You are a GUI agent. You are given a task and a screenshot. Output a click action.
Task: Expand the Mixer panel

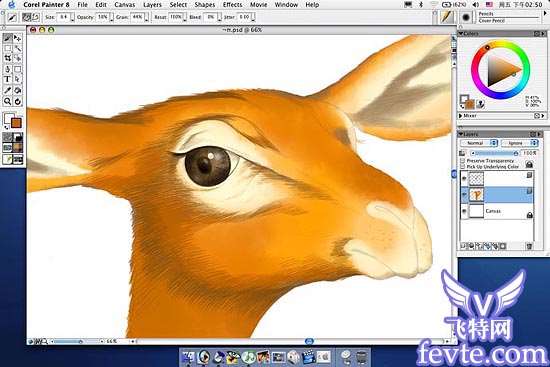(461, 115)
